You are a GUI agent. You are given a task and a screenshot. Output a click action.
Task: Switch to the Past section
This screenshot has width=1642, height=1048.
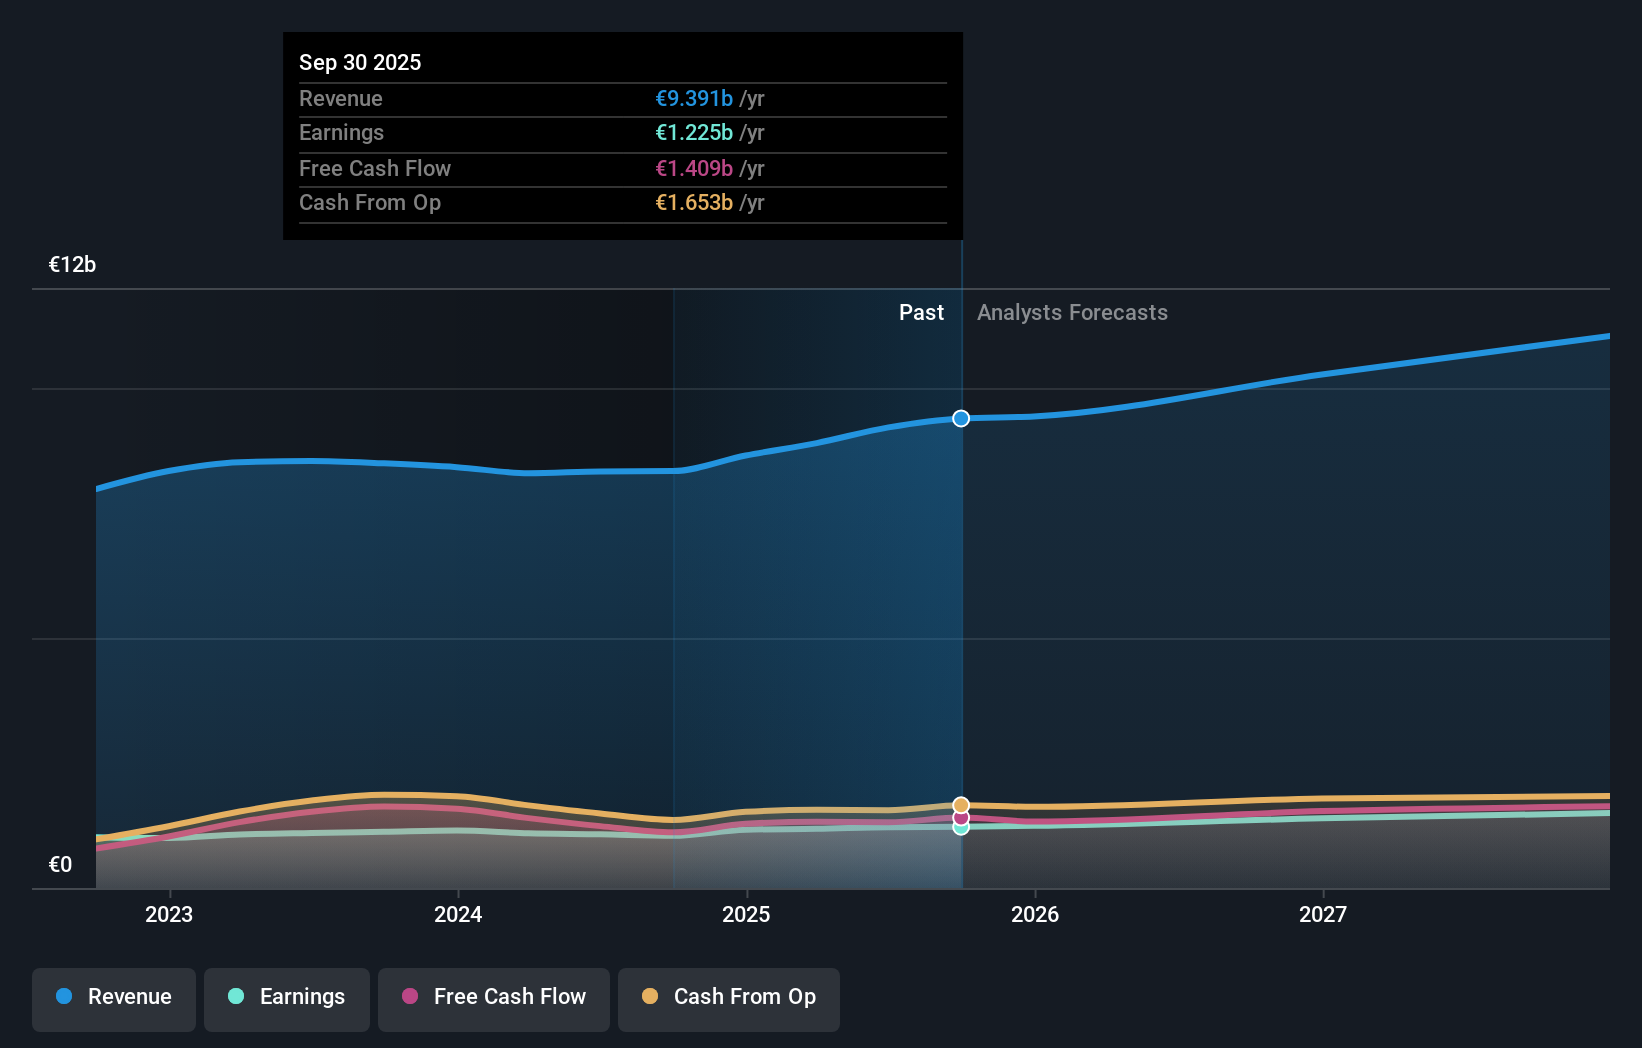[x=921, y=312]
